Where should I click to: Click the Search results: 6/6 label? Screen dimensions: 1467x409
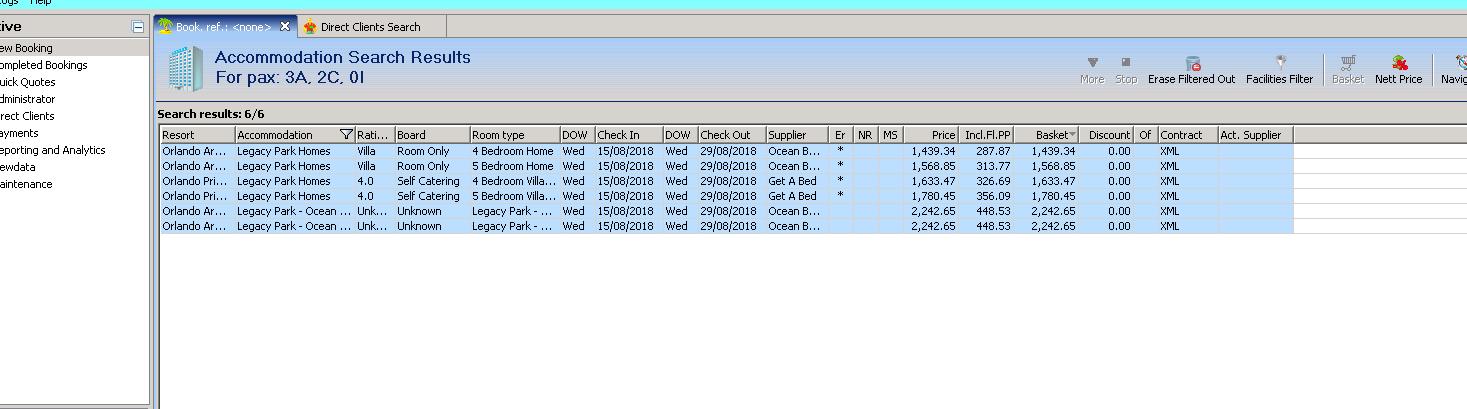click(211, 115)
